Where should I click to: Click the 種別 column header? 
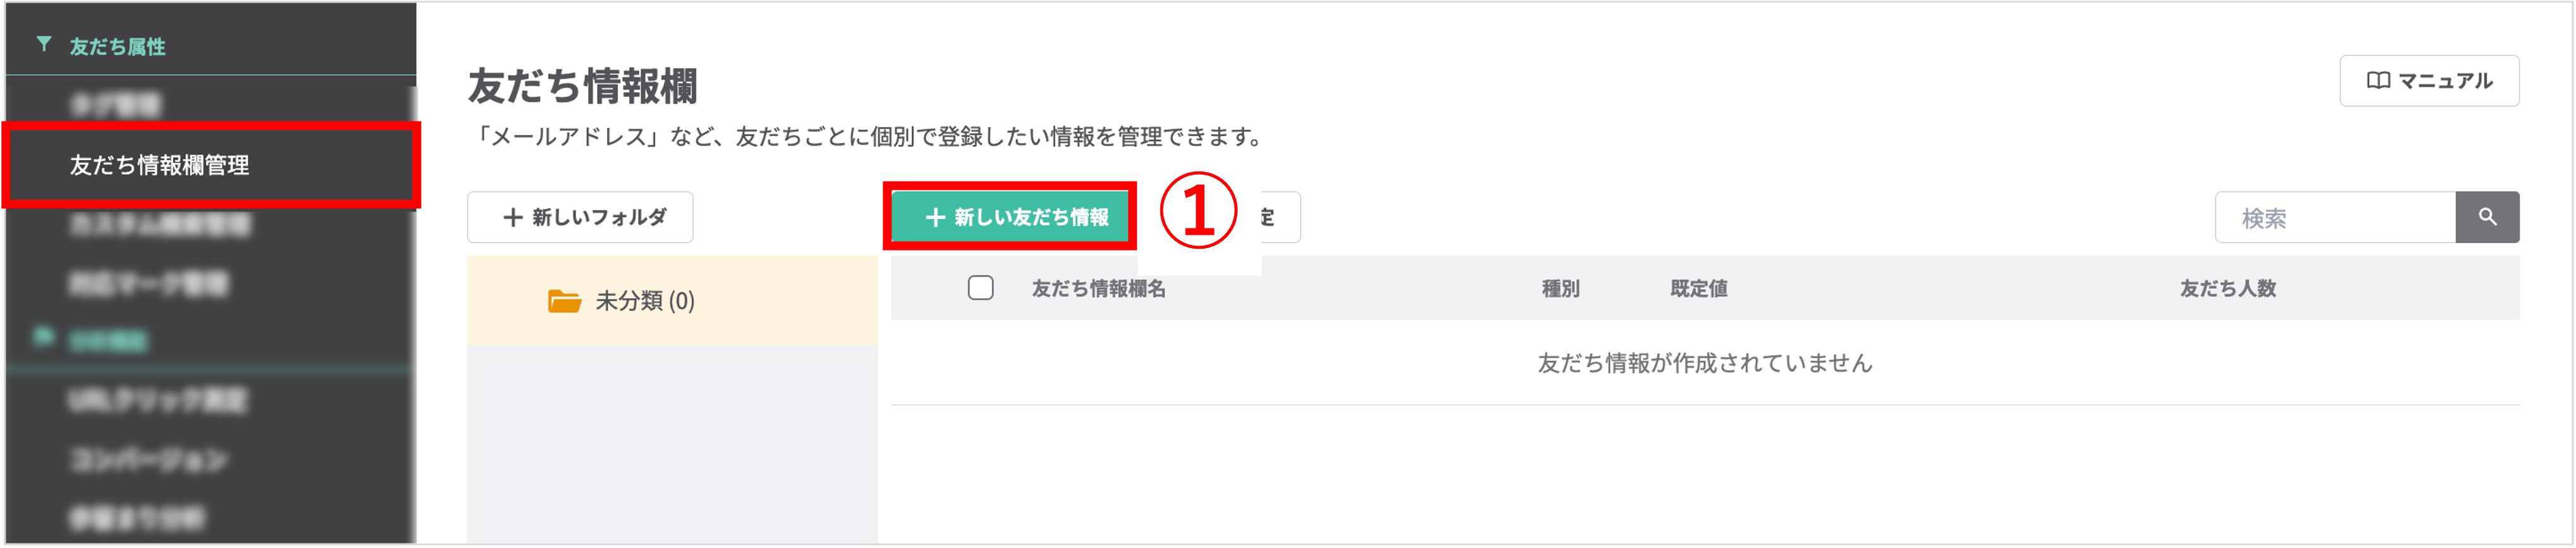1560,289
